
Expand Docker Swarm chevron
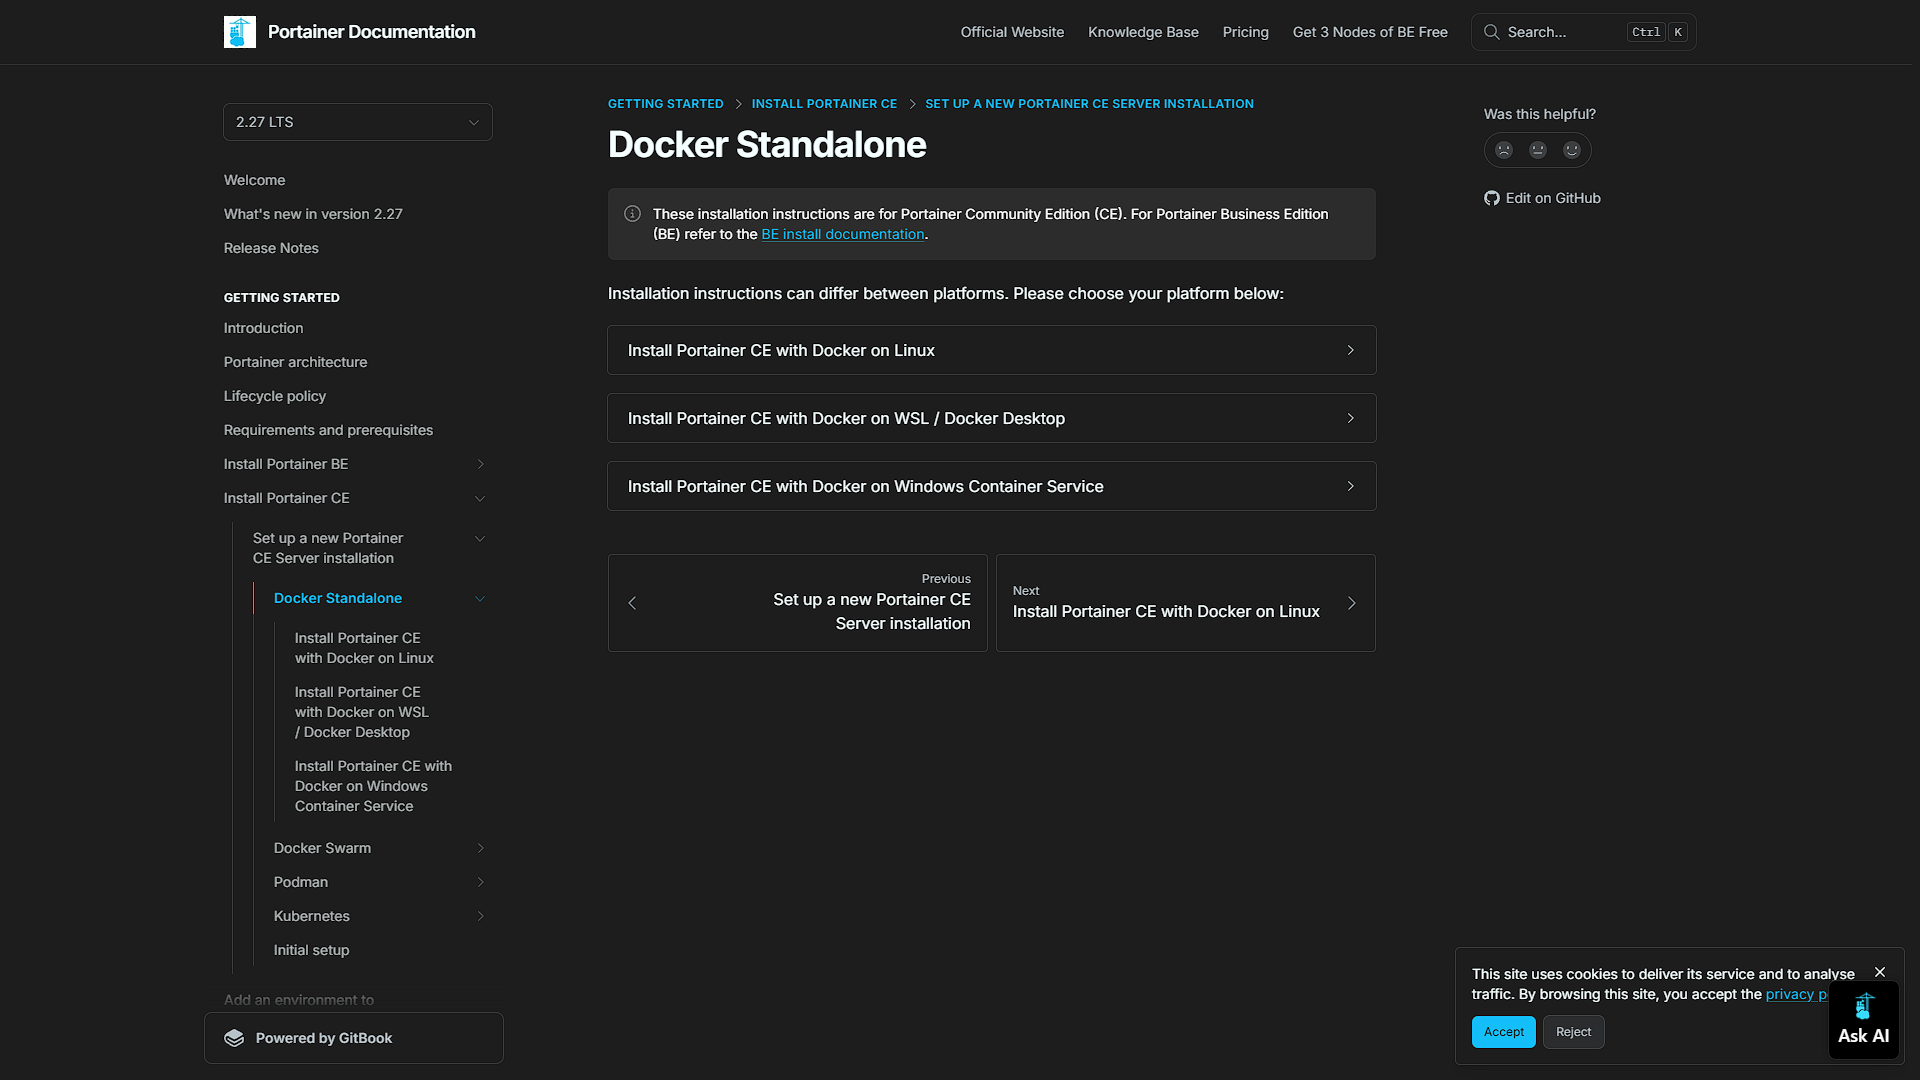click(480, 848)
